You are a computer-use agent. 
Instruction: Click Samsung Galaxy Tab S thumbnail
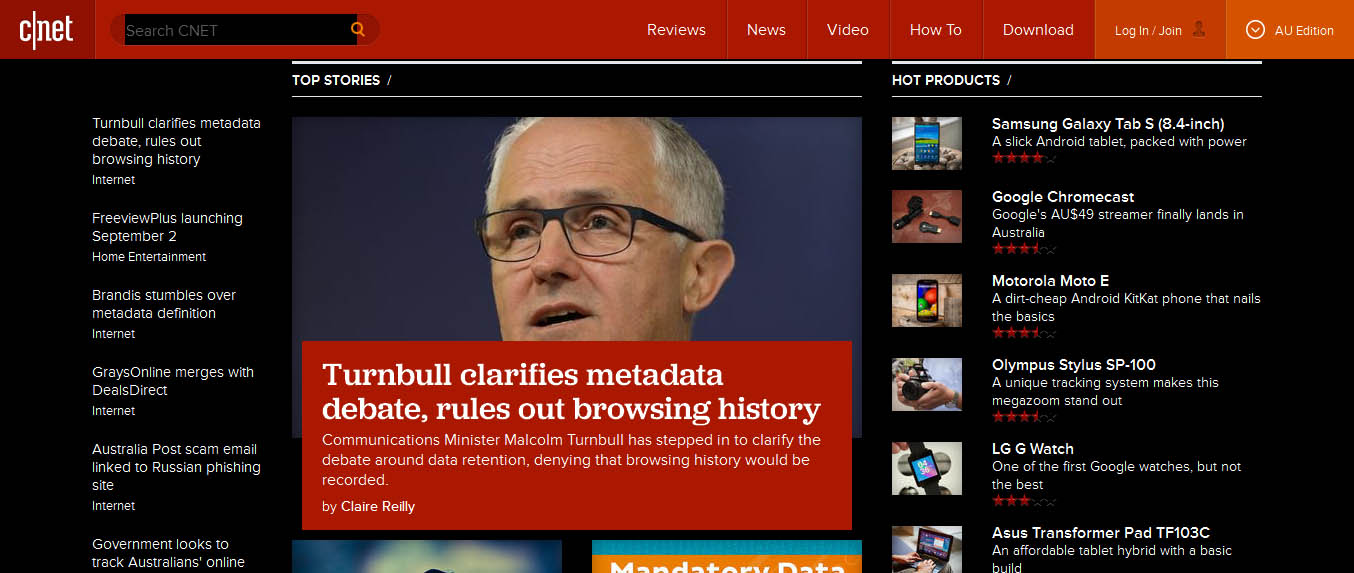(x=927, y=143)
